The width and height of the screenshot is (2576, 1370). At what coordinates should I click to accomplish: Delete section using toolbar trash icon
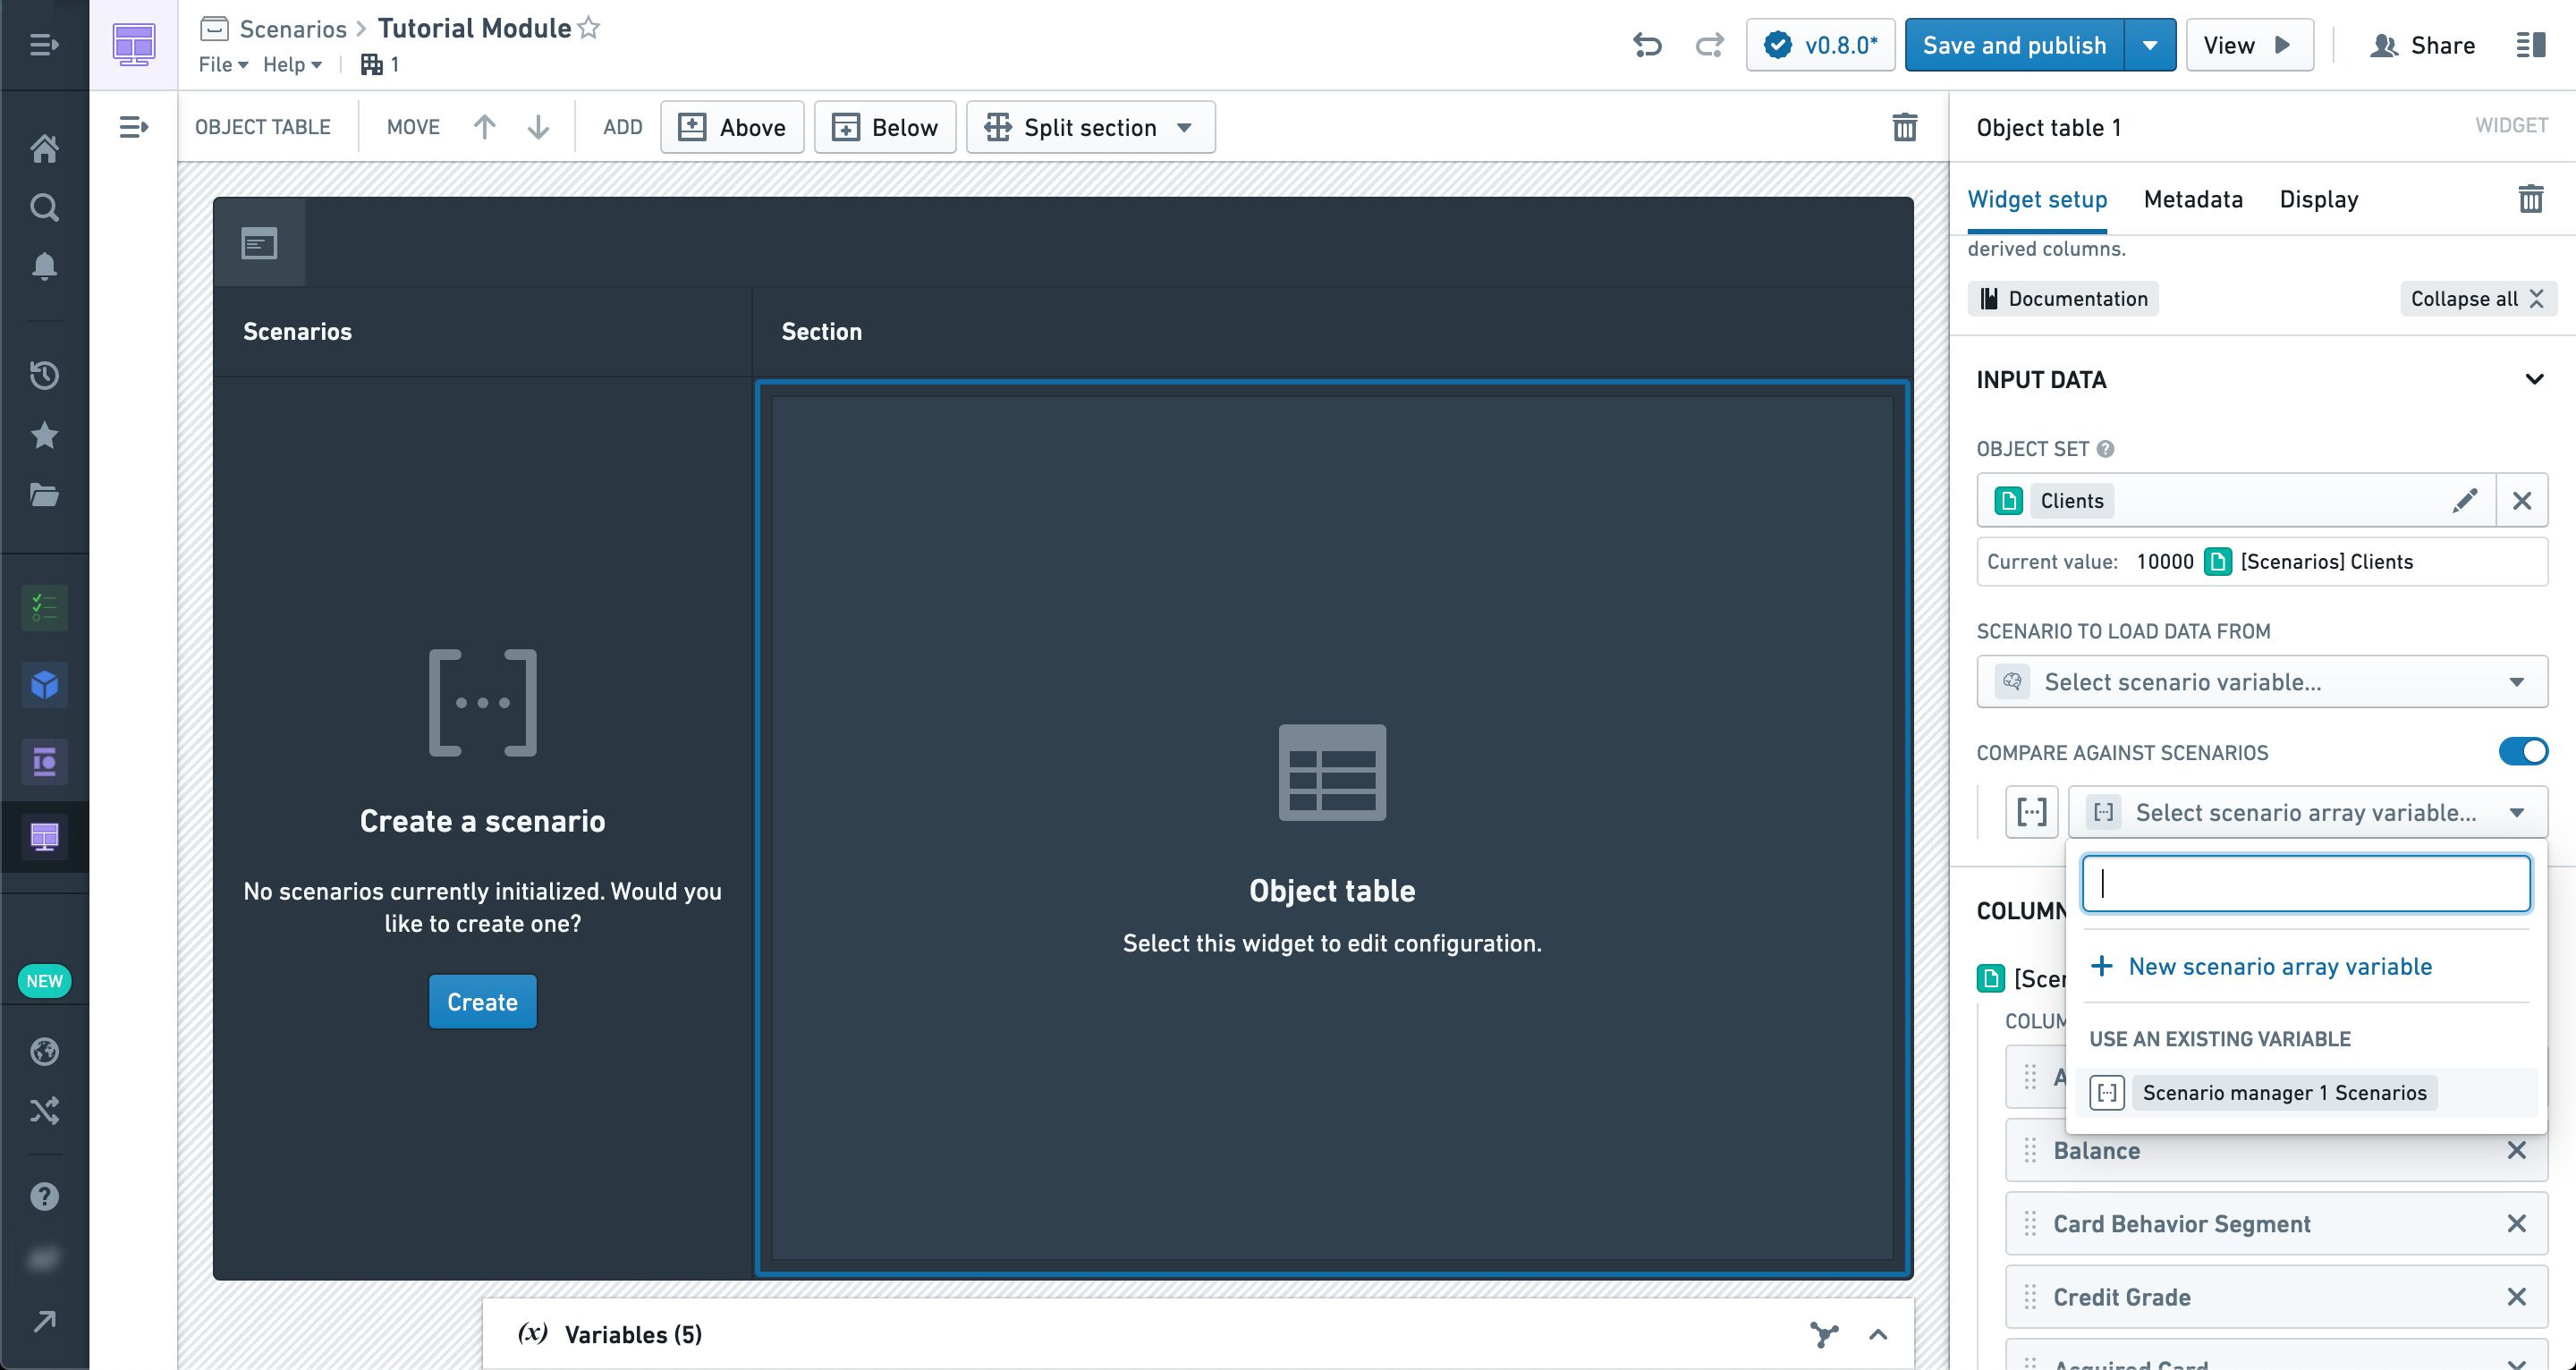[1904, 127]
